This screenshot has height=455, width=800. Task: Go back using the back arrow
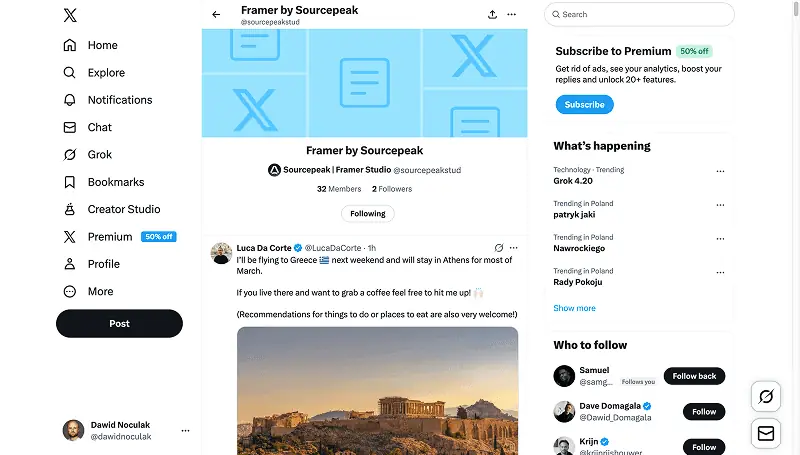coord(216,14)
